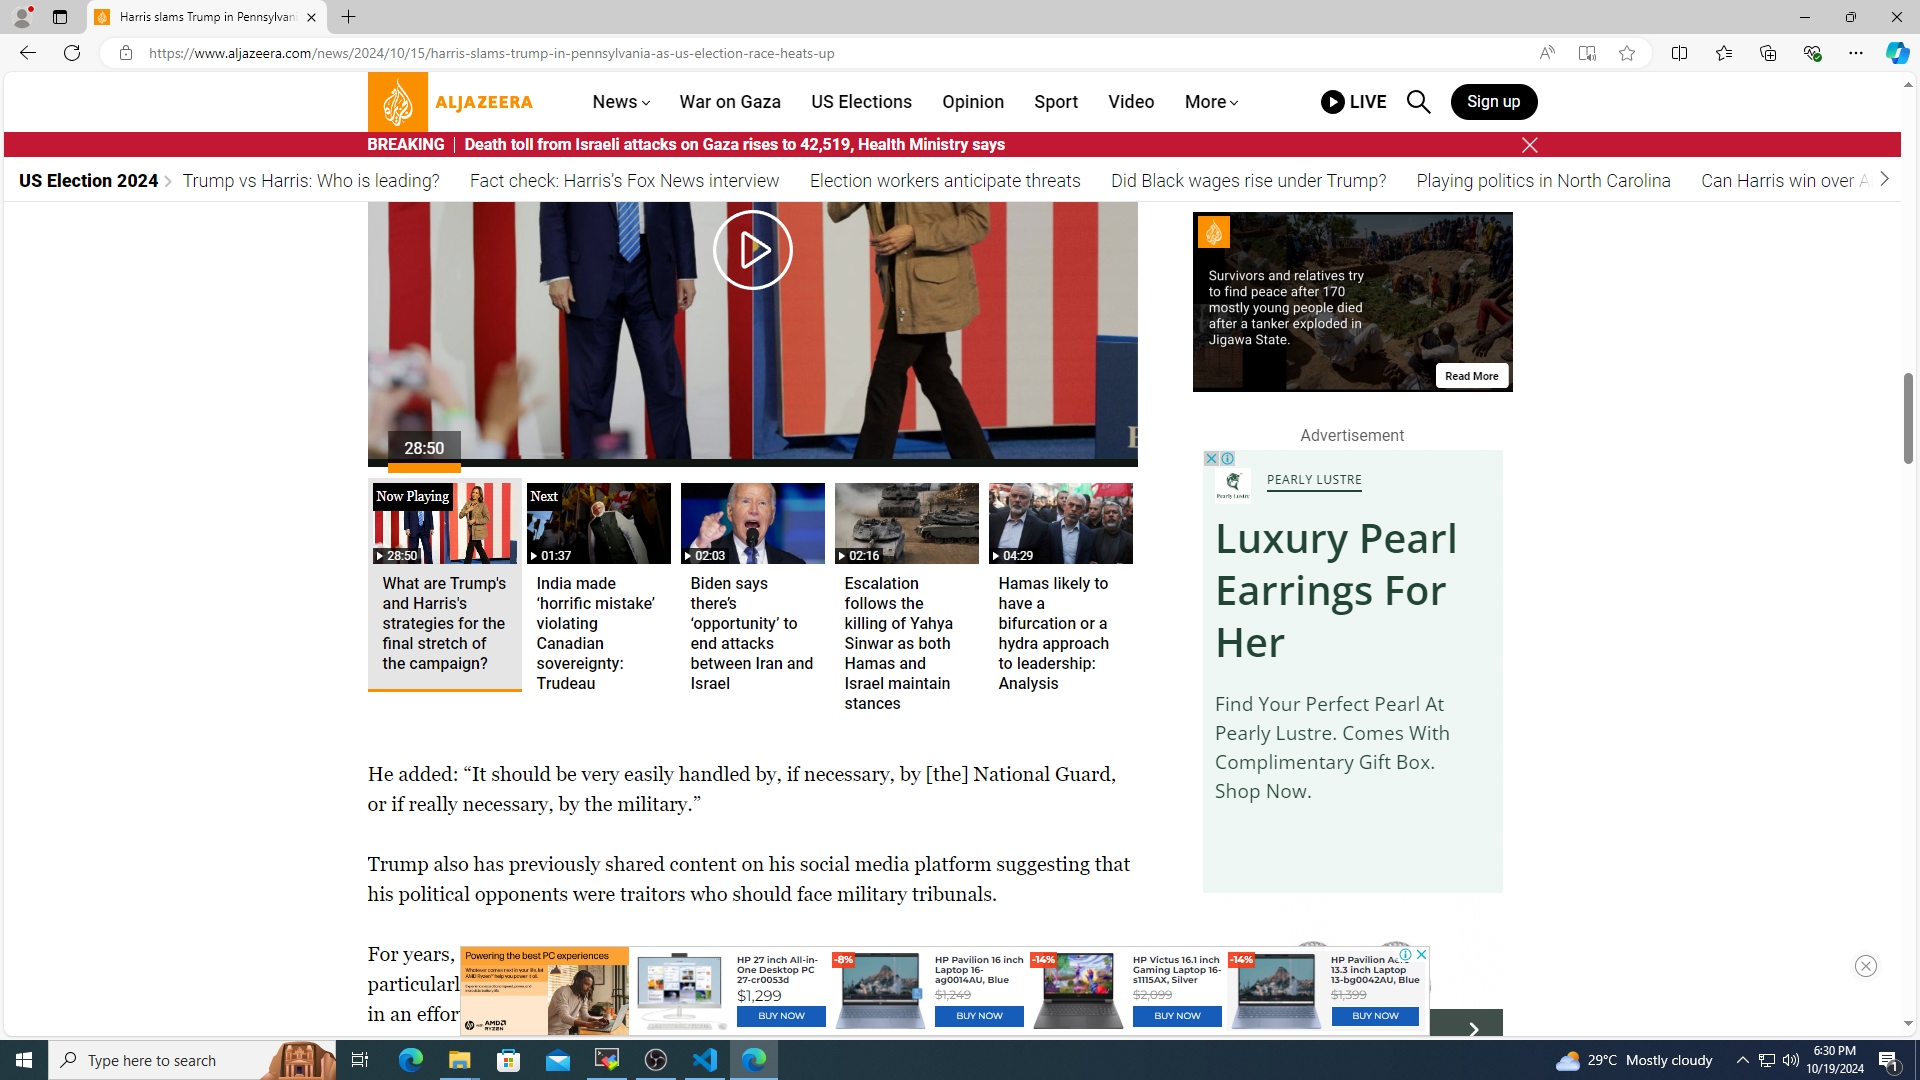Viewport: 1920px width, 1080px height.
Task: Open Copilot sidebar
Action: pyautogui.click(x=1898, y=53)
